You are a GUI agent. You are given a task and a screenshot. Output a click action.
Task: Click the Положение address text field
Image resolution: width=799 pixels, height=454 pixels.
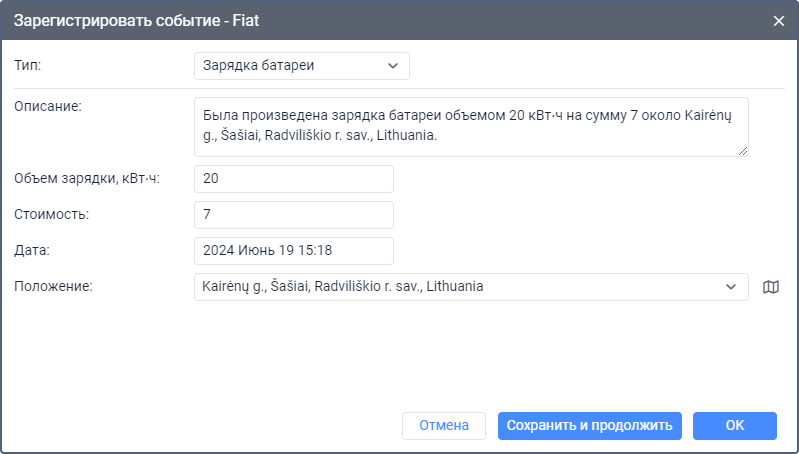pos(455,287)
